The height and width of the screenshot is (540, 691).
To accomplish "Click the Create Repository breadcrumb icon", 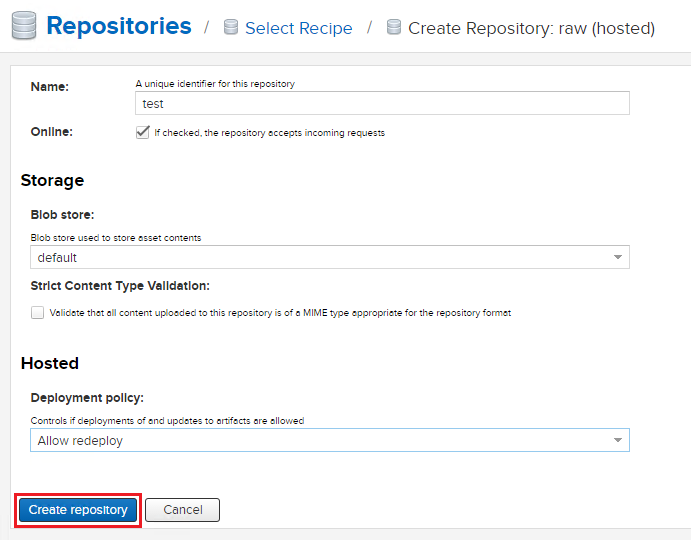I will click(394, 27).
